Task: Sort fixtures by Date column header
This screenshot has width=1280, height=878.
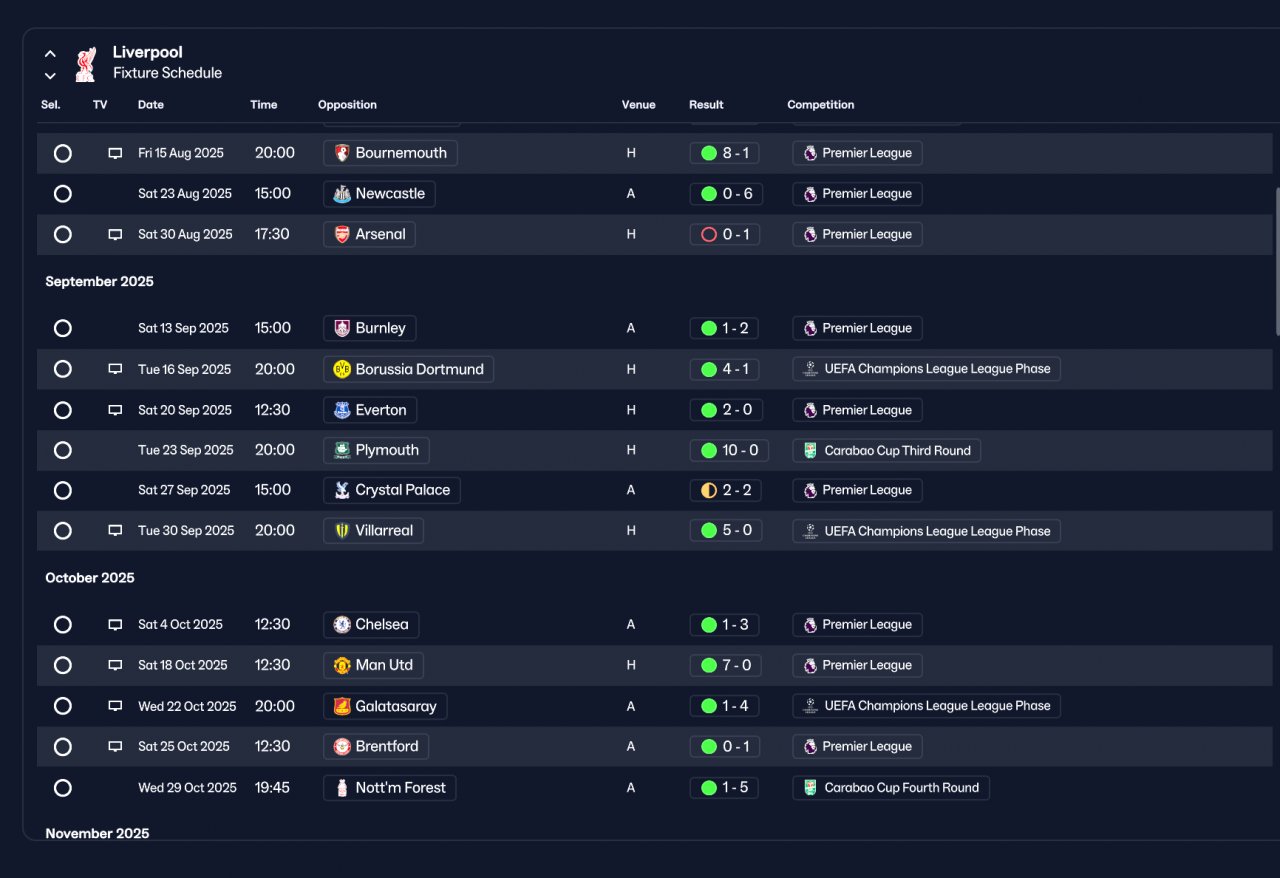Action: tap(151, 105)
